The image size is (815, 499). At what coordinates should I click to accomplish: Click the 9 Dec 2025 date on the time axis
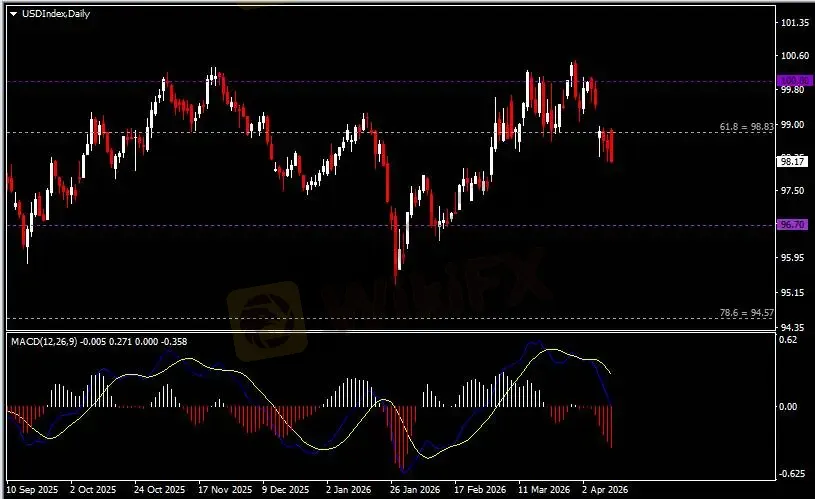(286, 491)
